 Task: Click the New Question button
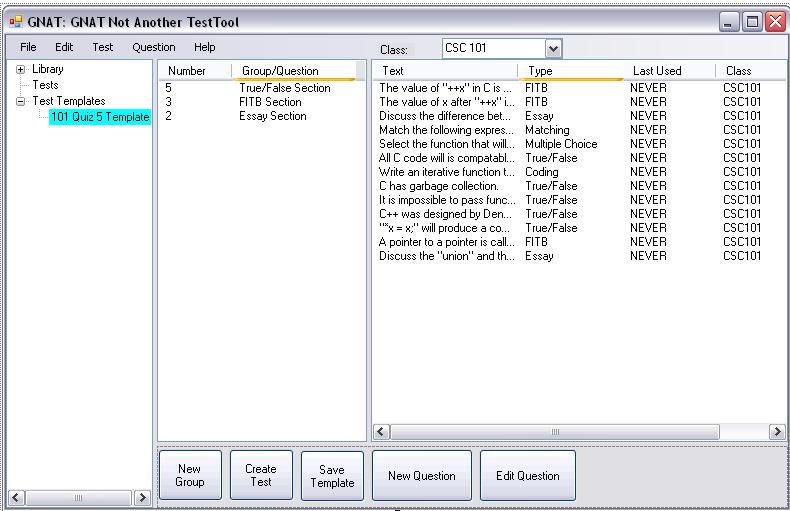tap(421, 476)
